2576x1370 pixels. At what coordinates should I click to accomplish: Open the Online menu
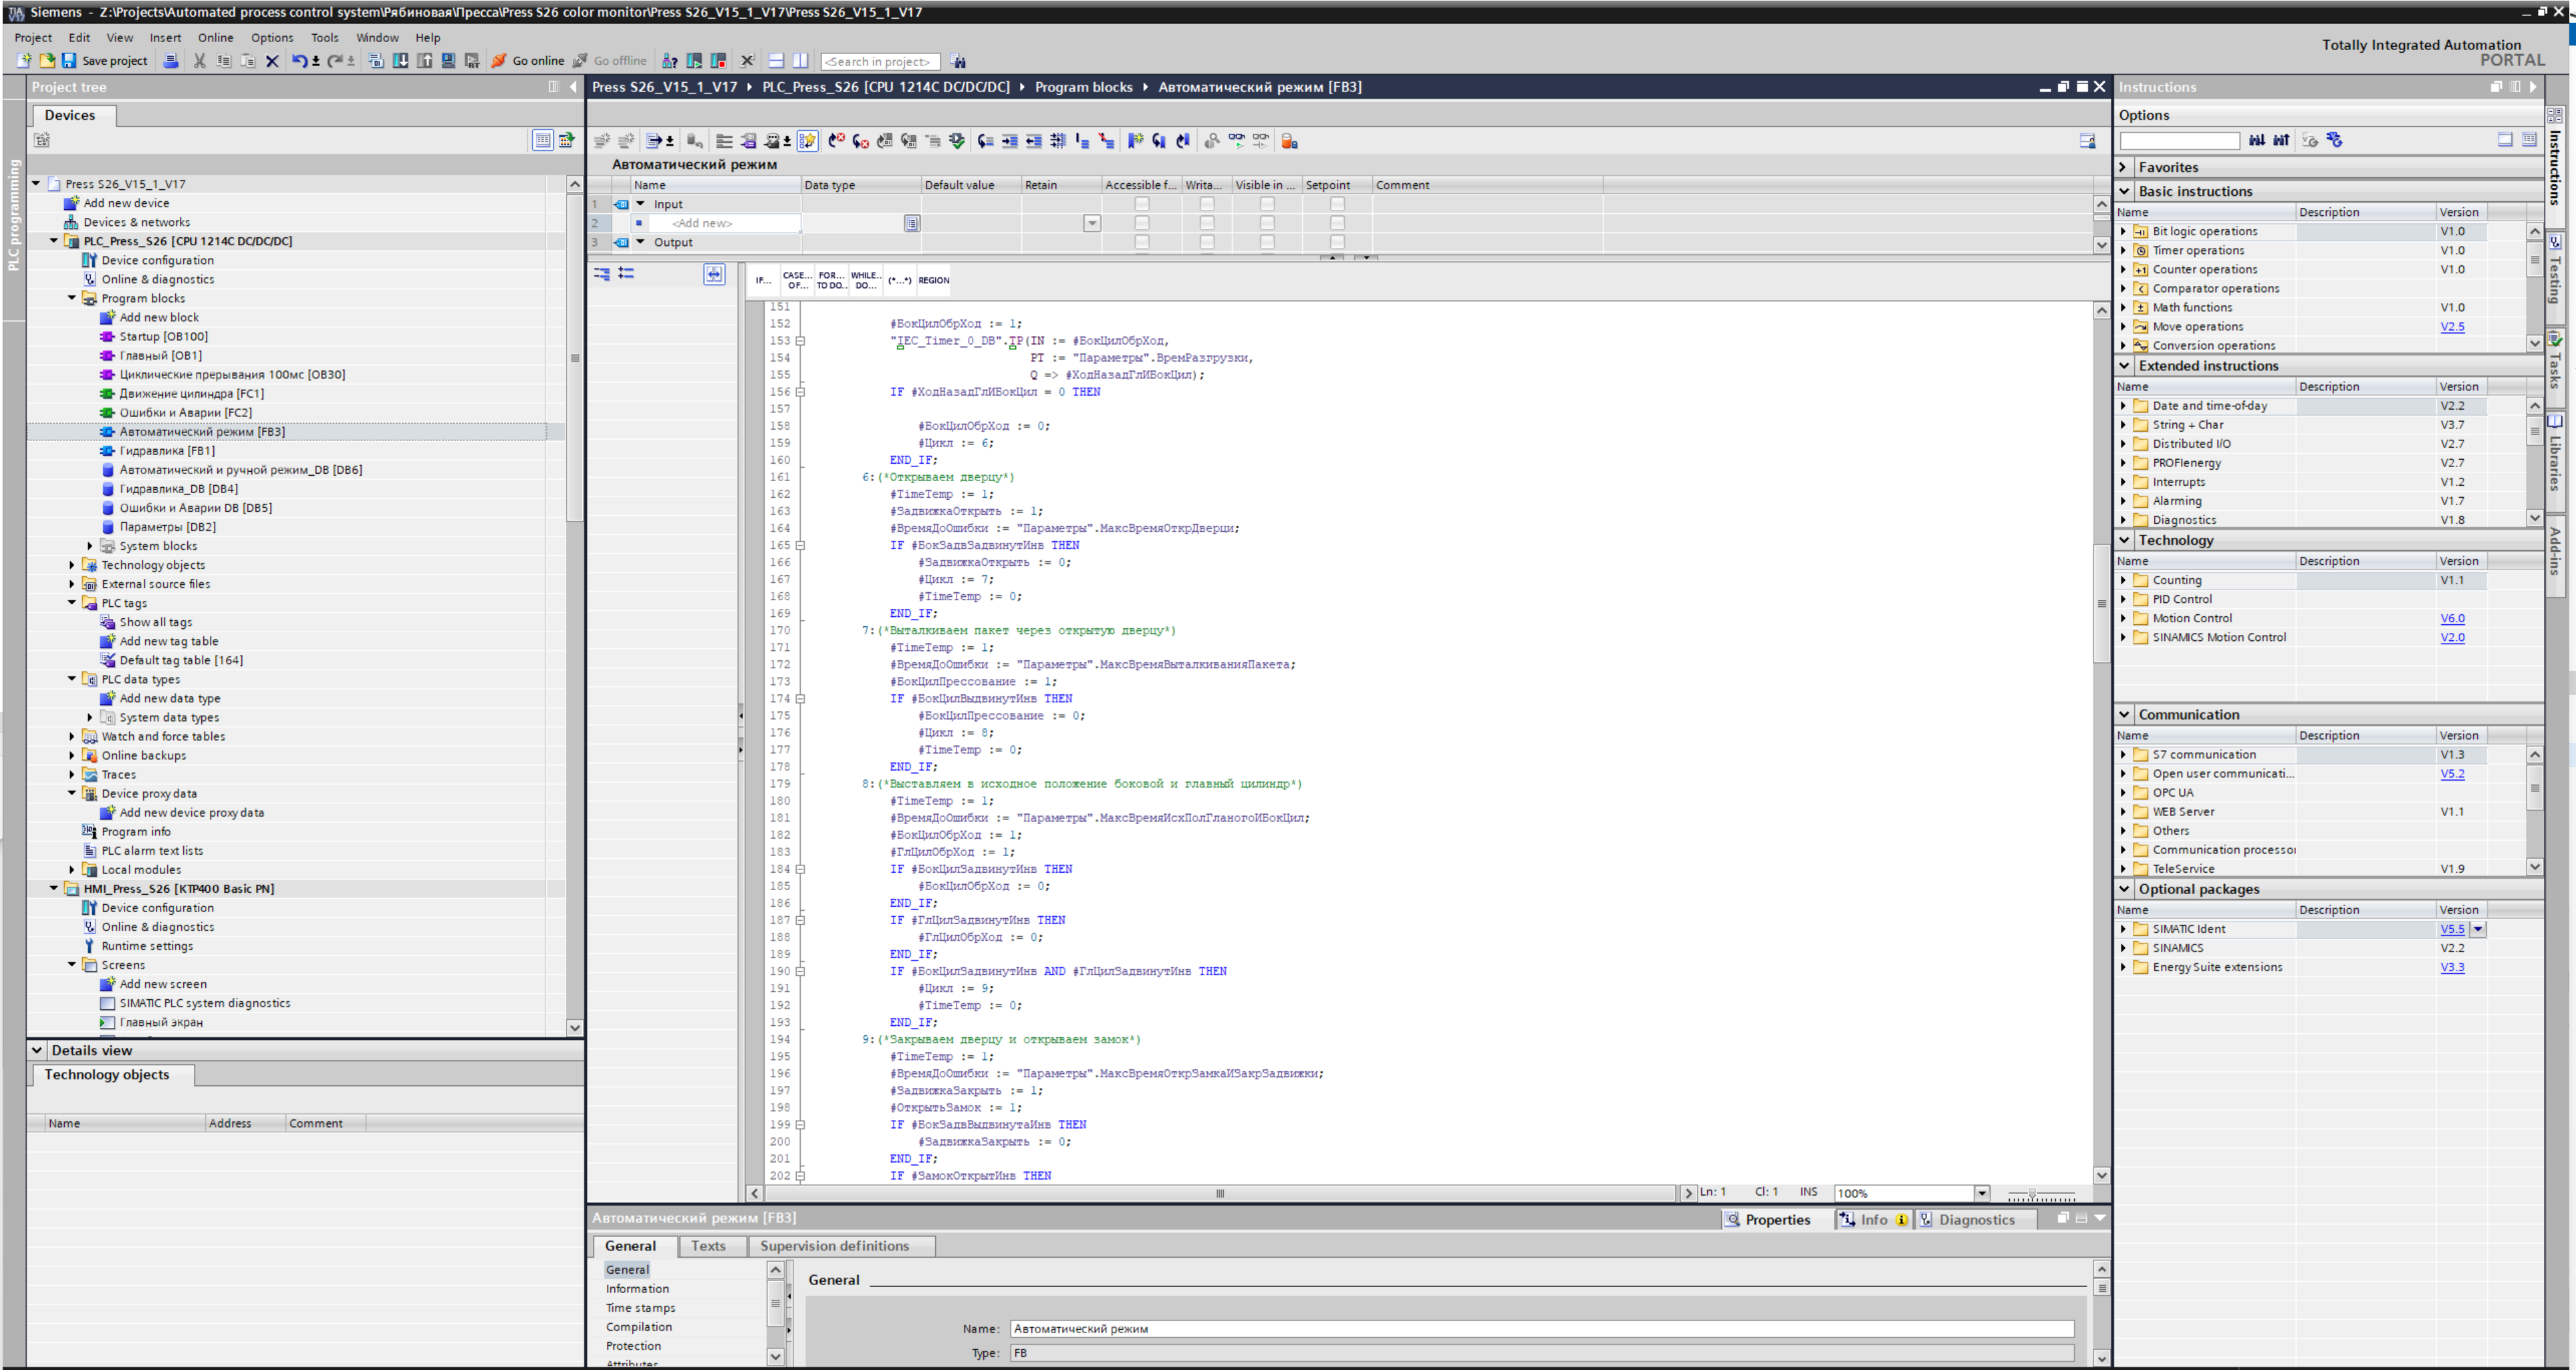point(215,37)
